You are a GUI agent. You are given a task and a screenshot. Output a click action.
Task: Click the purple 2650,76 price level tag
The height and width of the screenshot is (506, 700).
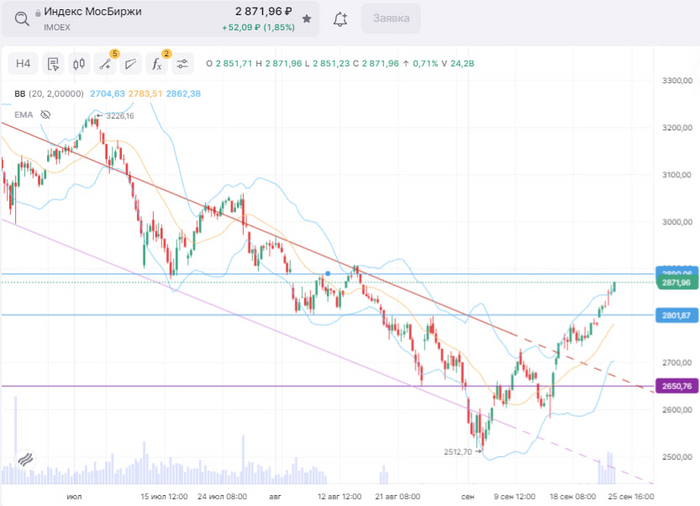click(x=676, y=386)
